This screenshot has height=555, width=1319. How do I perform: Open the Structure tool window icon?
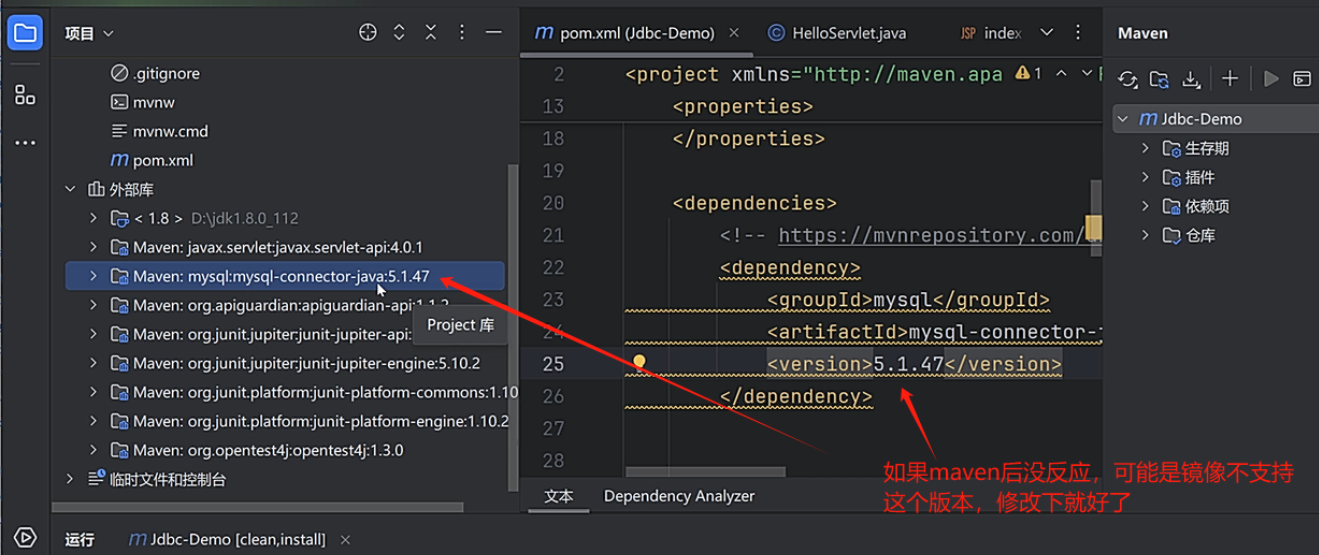(25, 95)
